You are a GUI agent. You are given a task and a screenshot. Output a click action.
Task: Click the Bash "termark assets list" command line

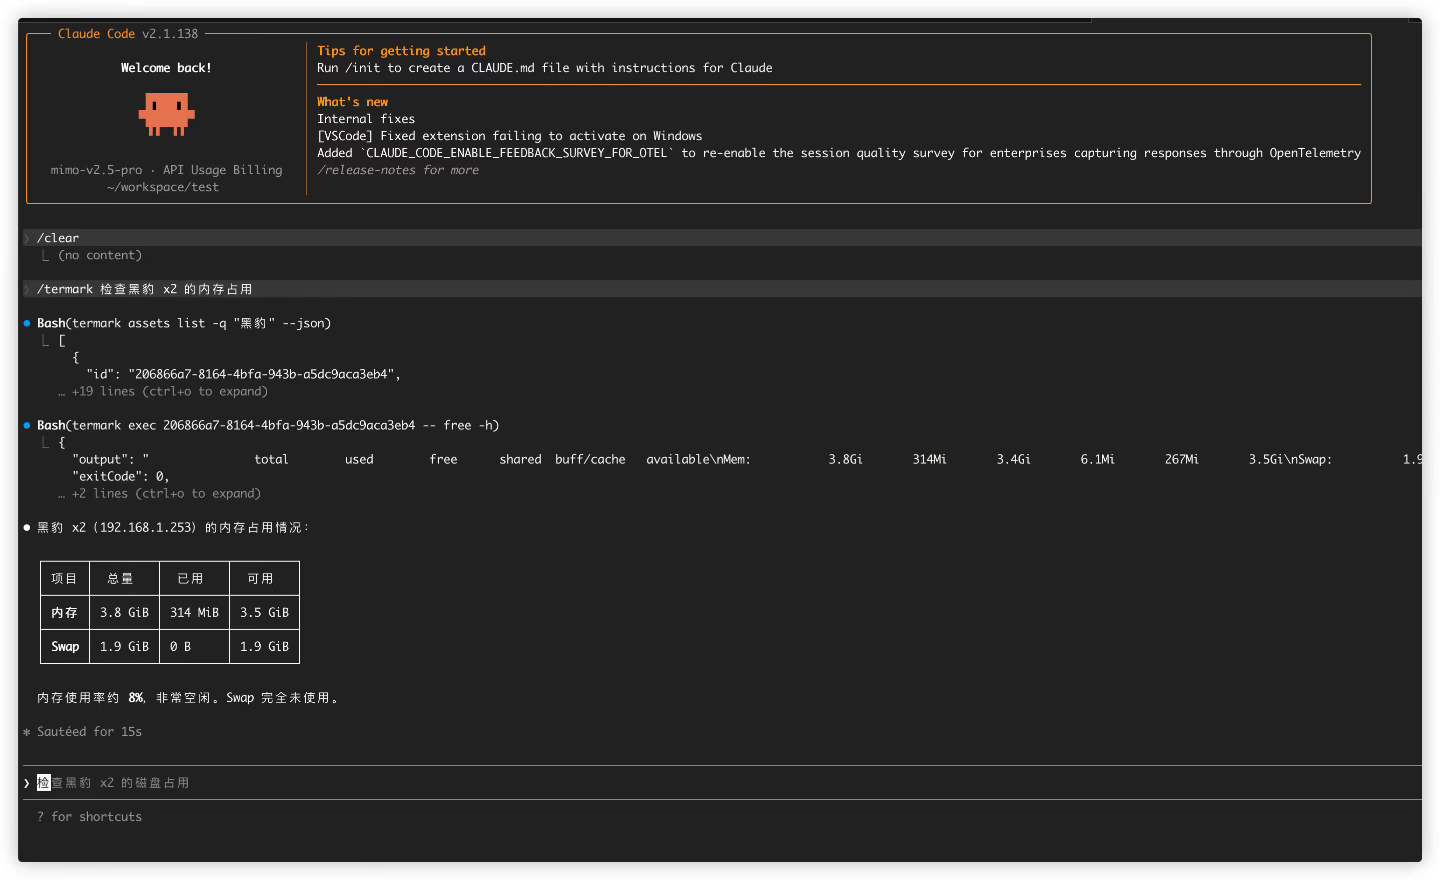[x=184, y=323]
